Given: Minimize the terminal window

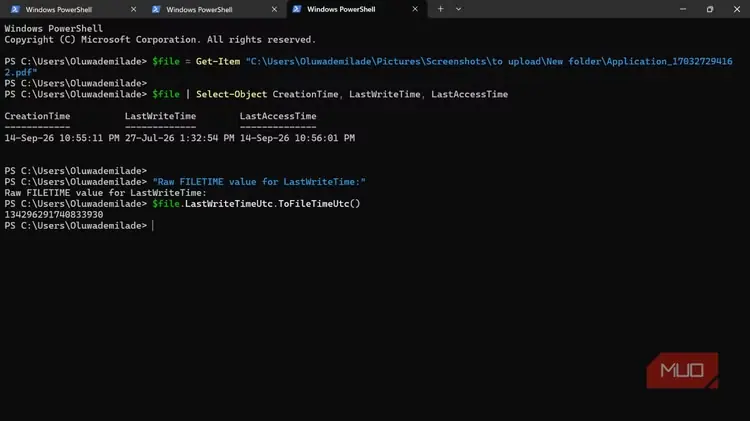Looking at the screenshot, I should [683, 9].
